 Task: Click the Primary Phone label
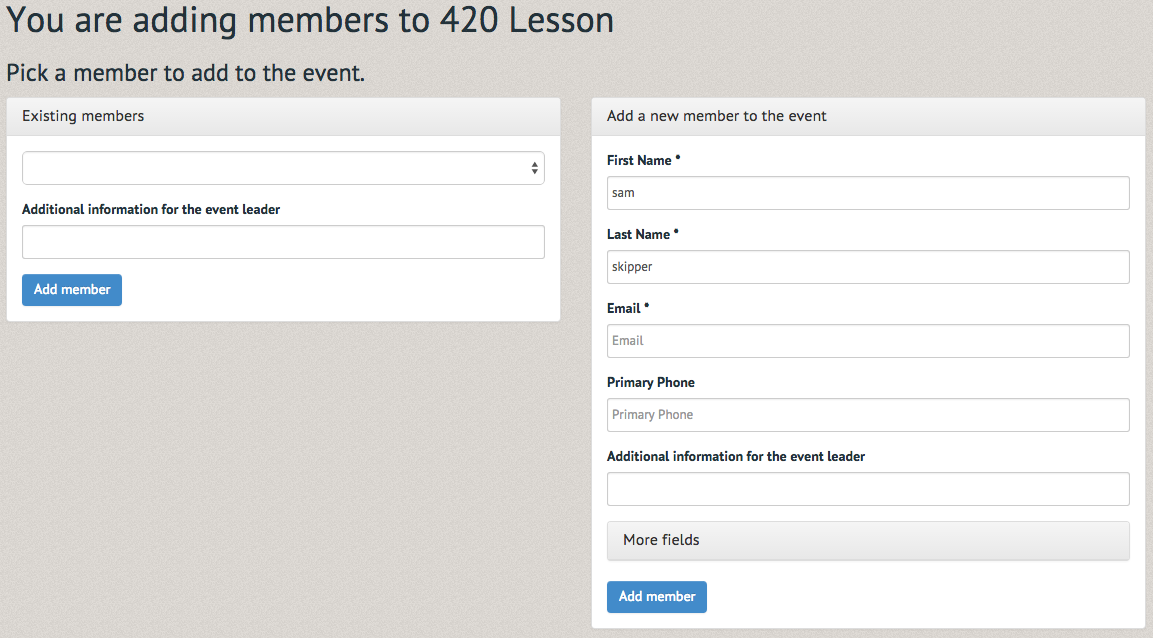point(651,382)
